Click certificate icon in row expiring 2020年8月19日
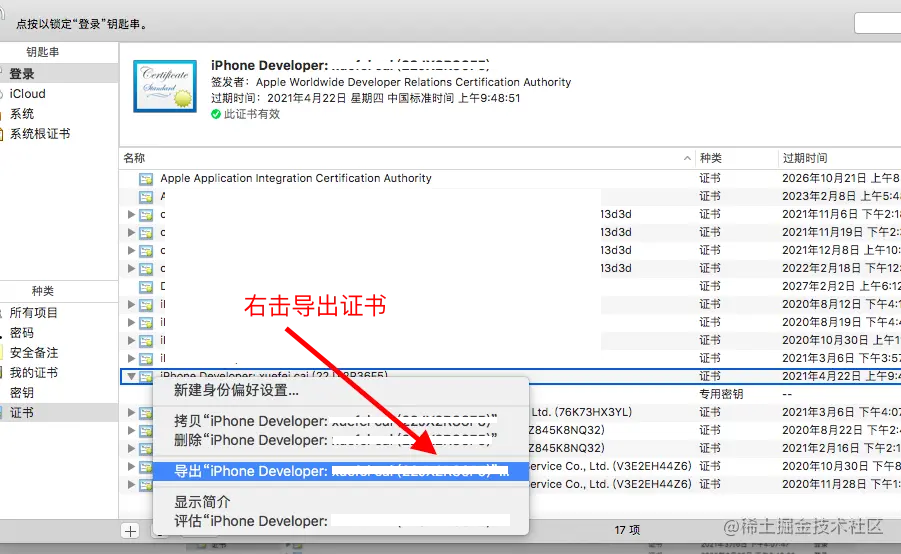This screenshot has width=901, height=554. click(146, 322)
